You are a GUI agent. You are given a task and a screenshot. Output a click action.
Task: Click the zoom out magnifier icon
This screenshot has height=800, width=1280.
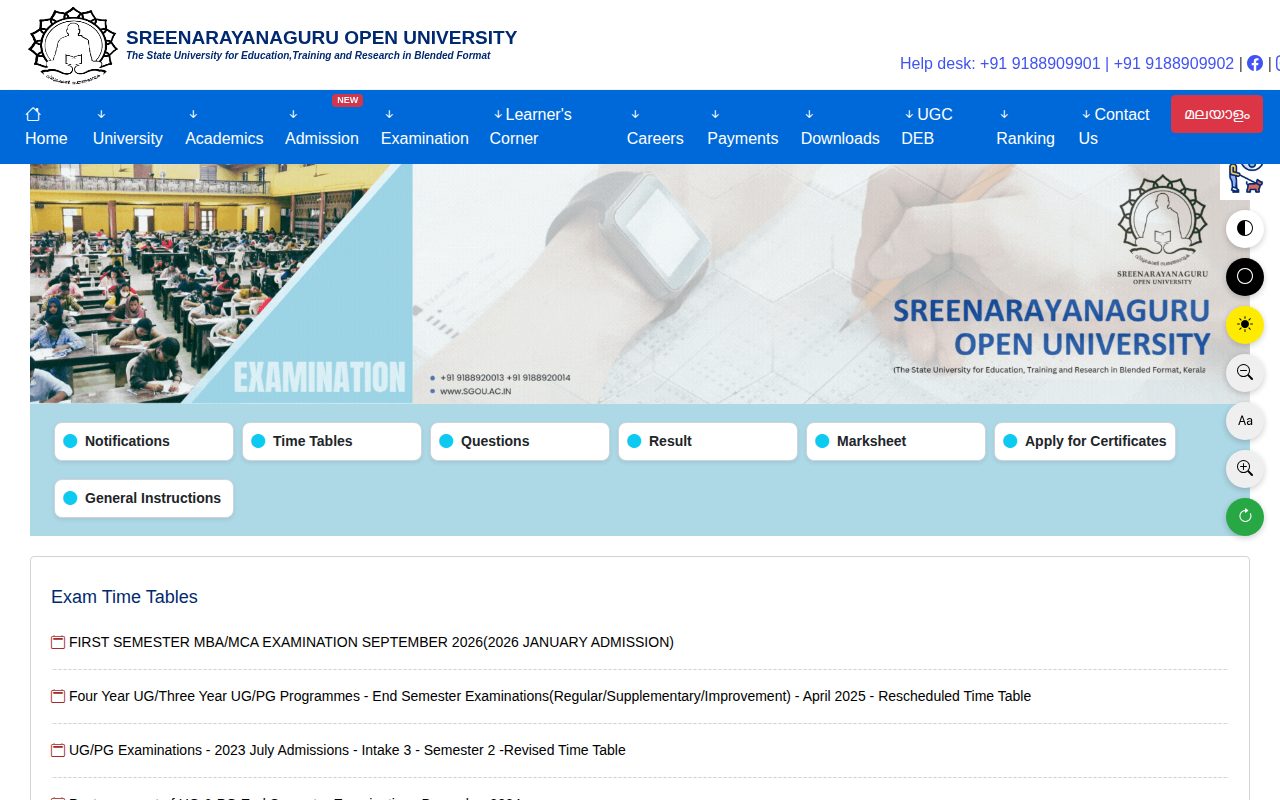coord(1245,372)
